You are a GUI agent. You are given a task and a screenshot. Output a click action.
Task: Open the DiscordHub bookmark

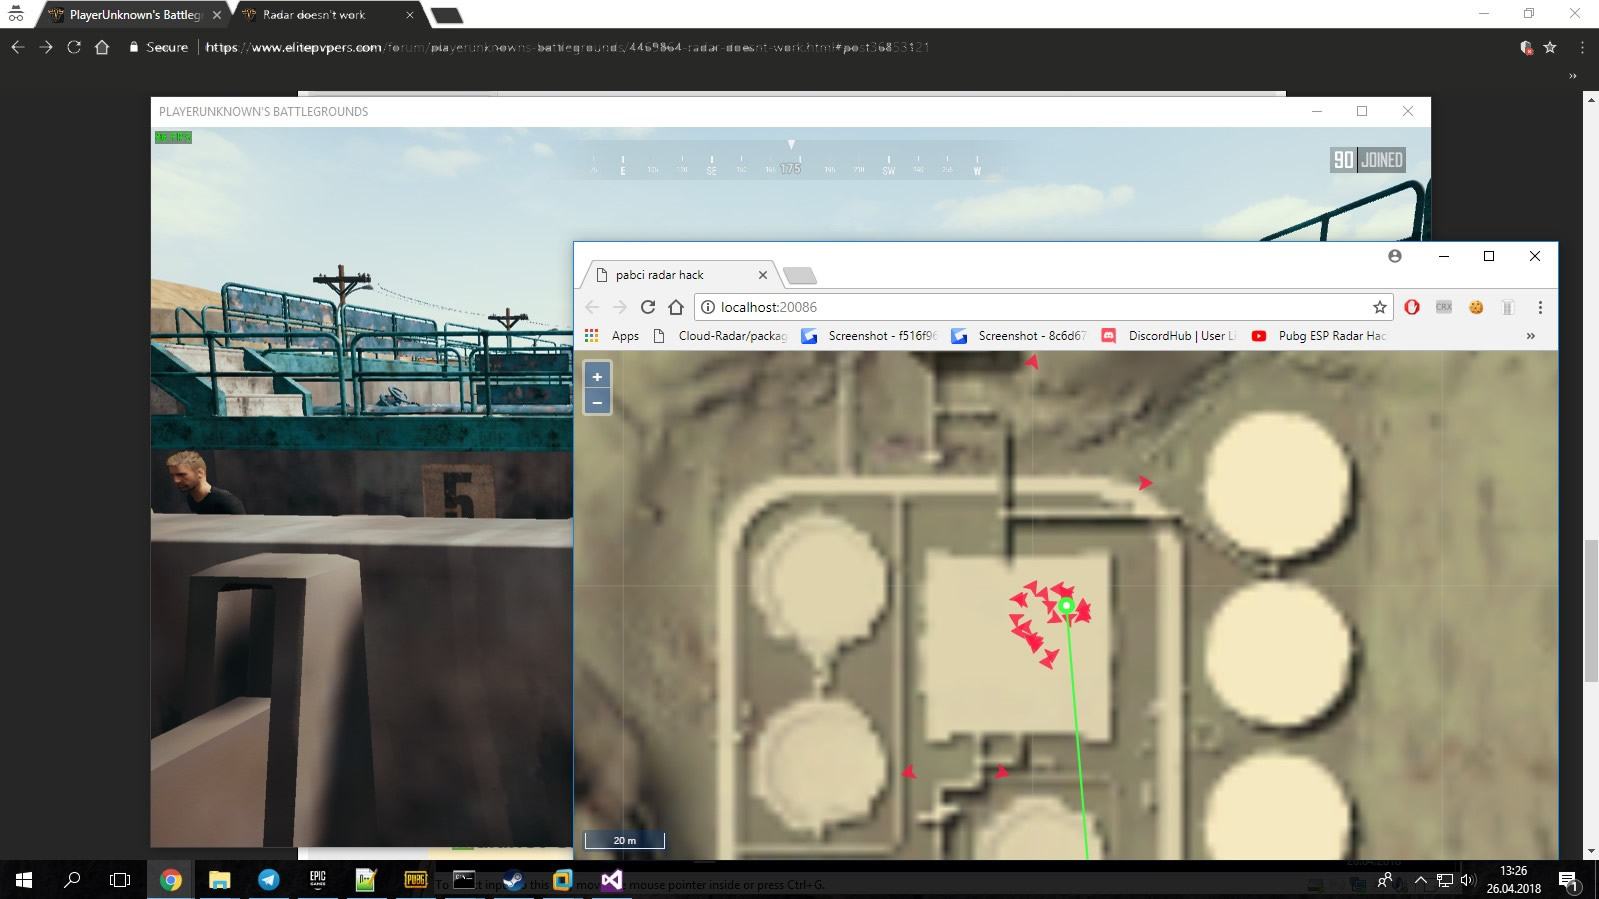click(1170, 336)
